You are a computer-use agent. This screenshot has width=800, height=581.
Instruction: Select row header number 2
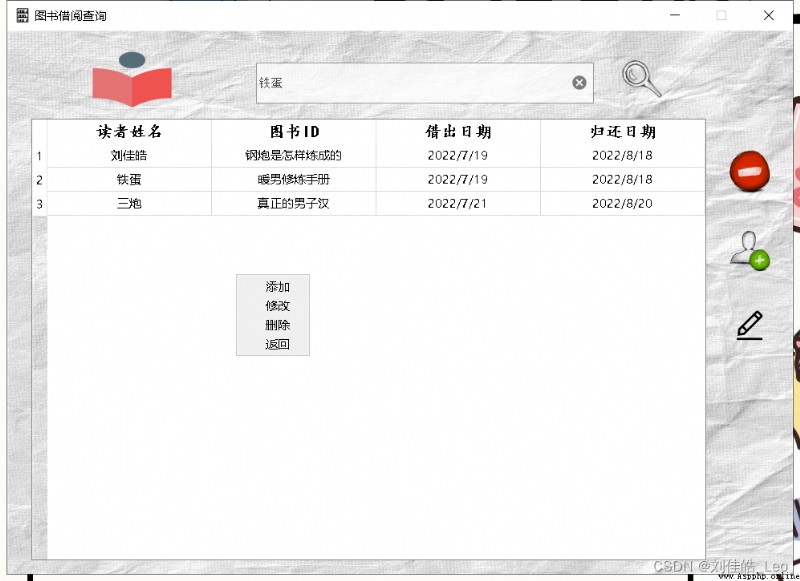pyautogui.click(x=39, y=180)
